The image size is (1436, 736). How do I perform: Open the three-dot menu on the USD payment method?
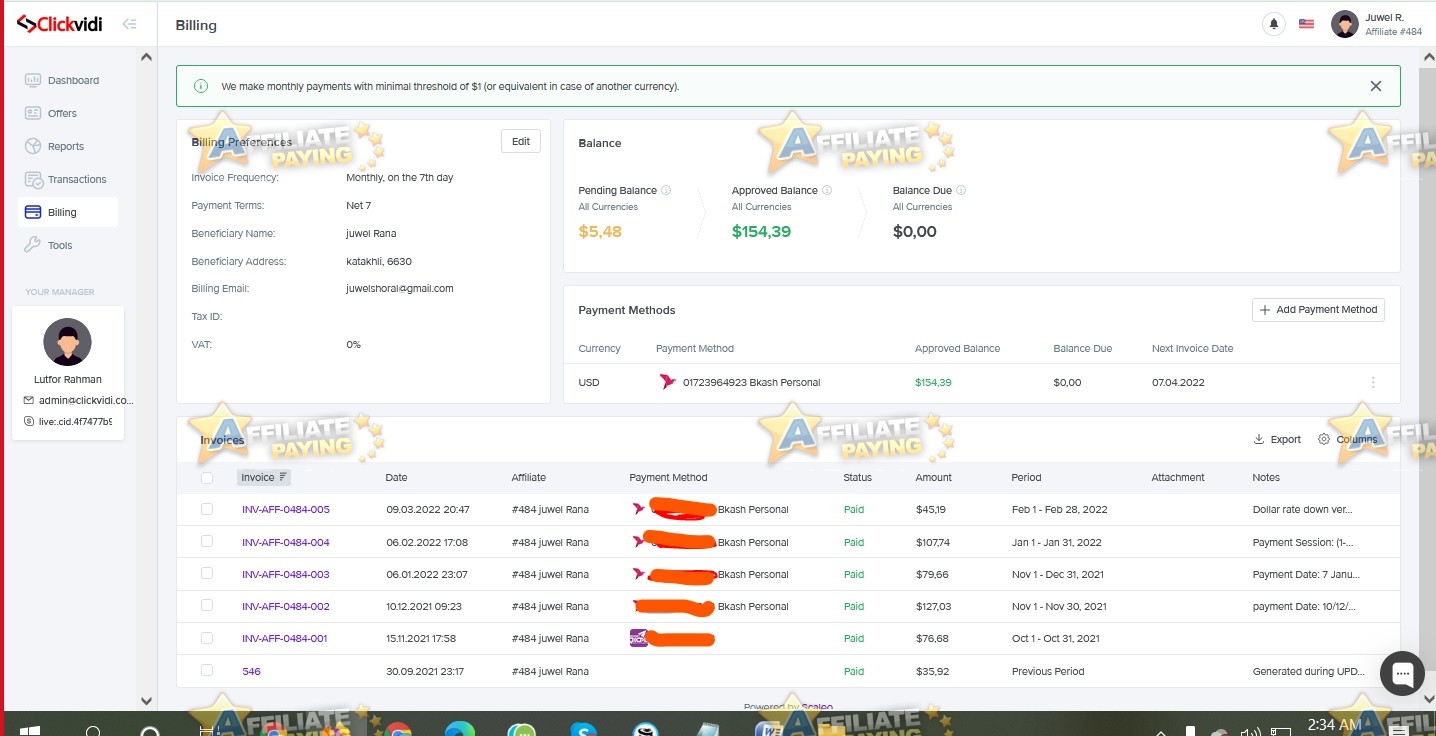(1373, 382)
